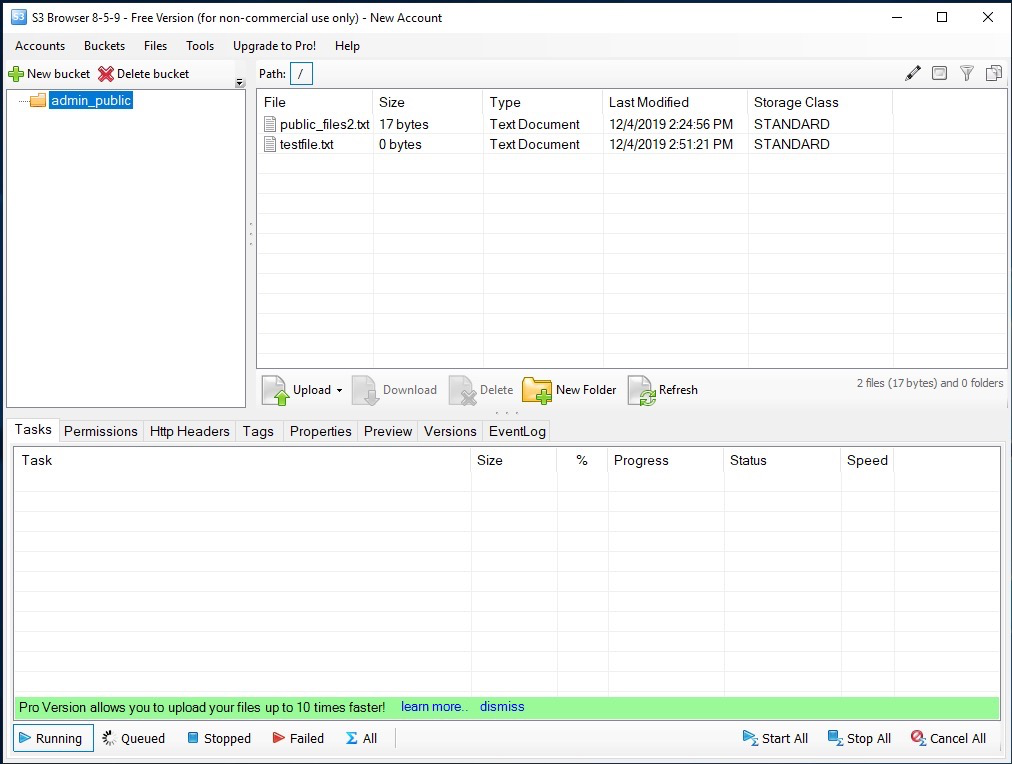
Task: Sort by the Type column header
Action: (x=543, y=102)
